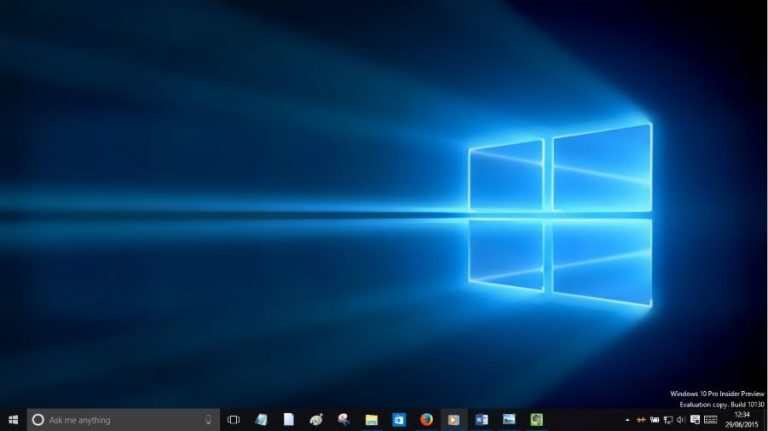This screenshot has height=431, width=768.
Task: Open the Photos picture app icon
Action: 509,419
